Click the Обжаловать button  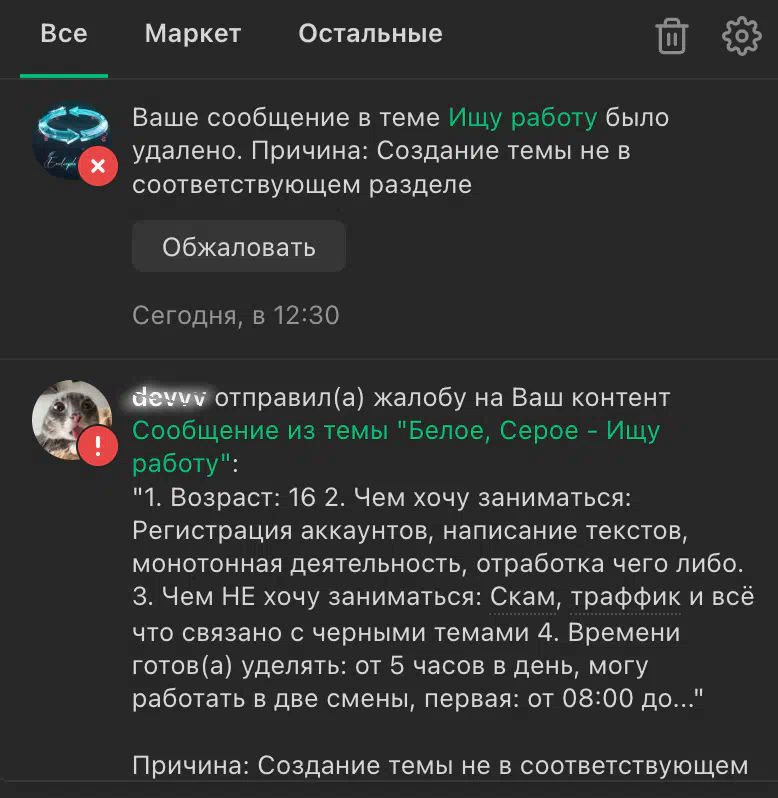pos(239,246)
